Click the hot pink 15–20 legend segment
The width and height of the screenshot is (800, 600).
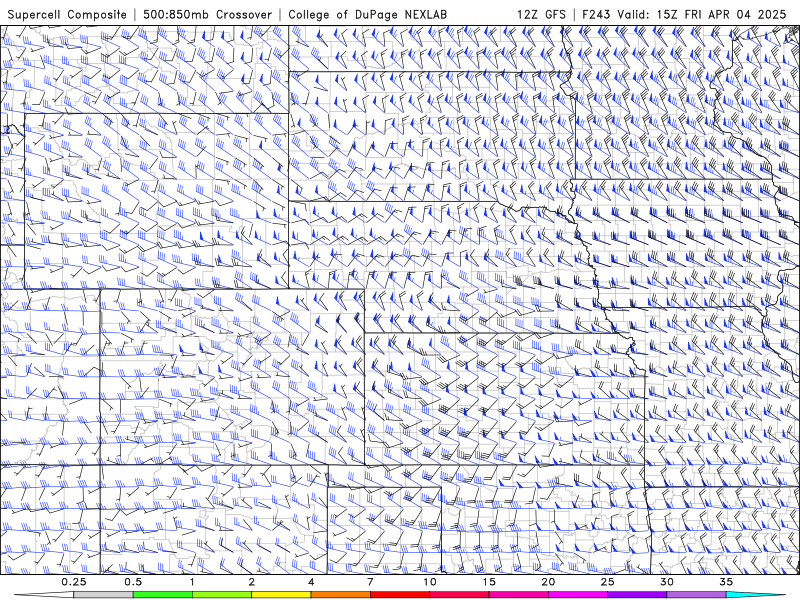[x=518, y=595]
